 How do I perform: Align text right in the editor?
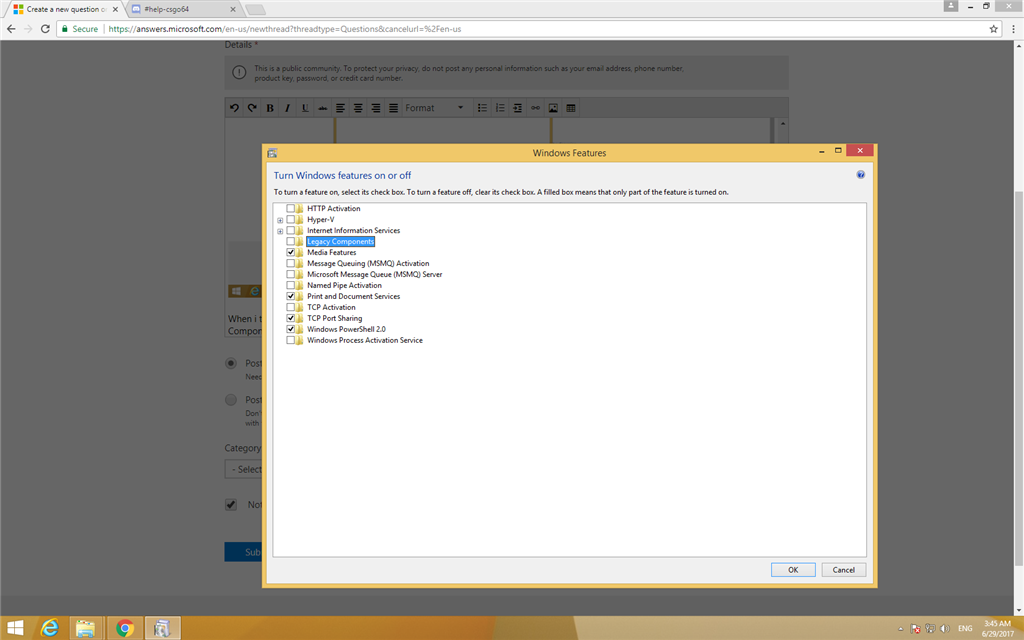point(376,108)
